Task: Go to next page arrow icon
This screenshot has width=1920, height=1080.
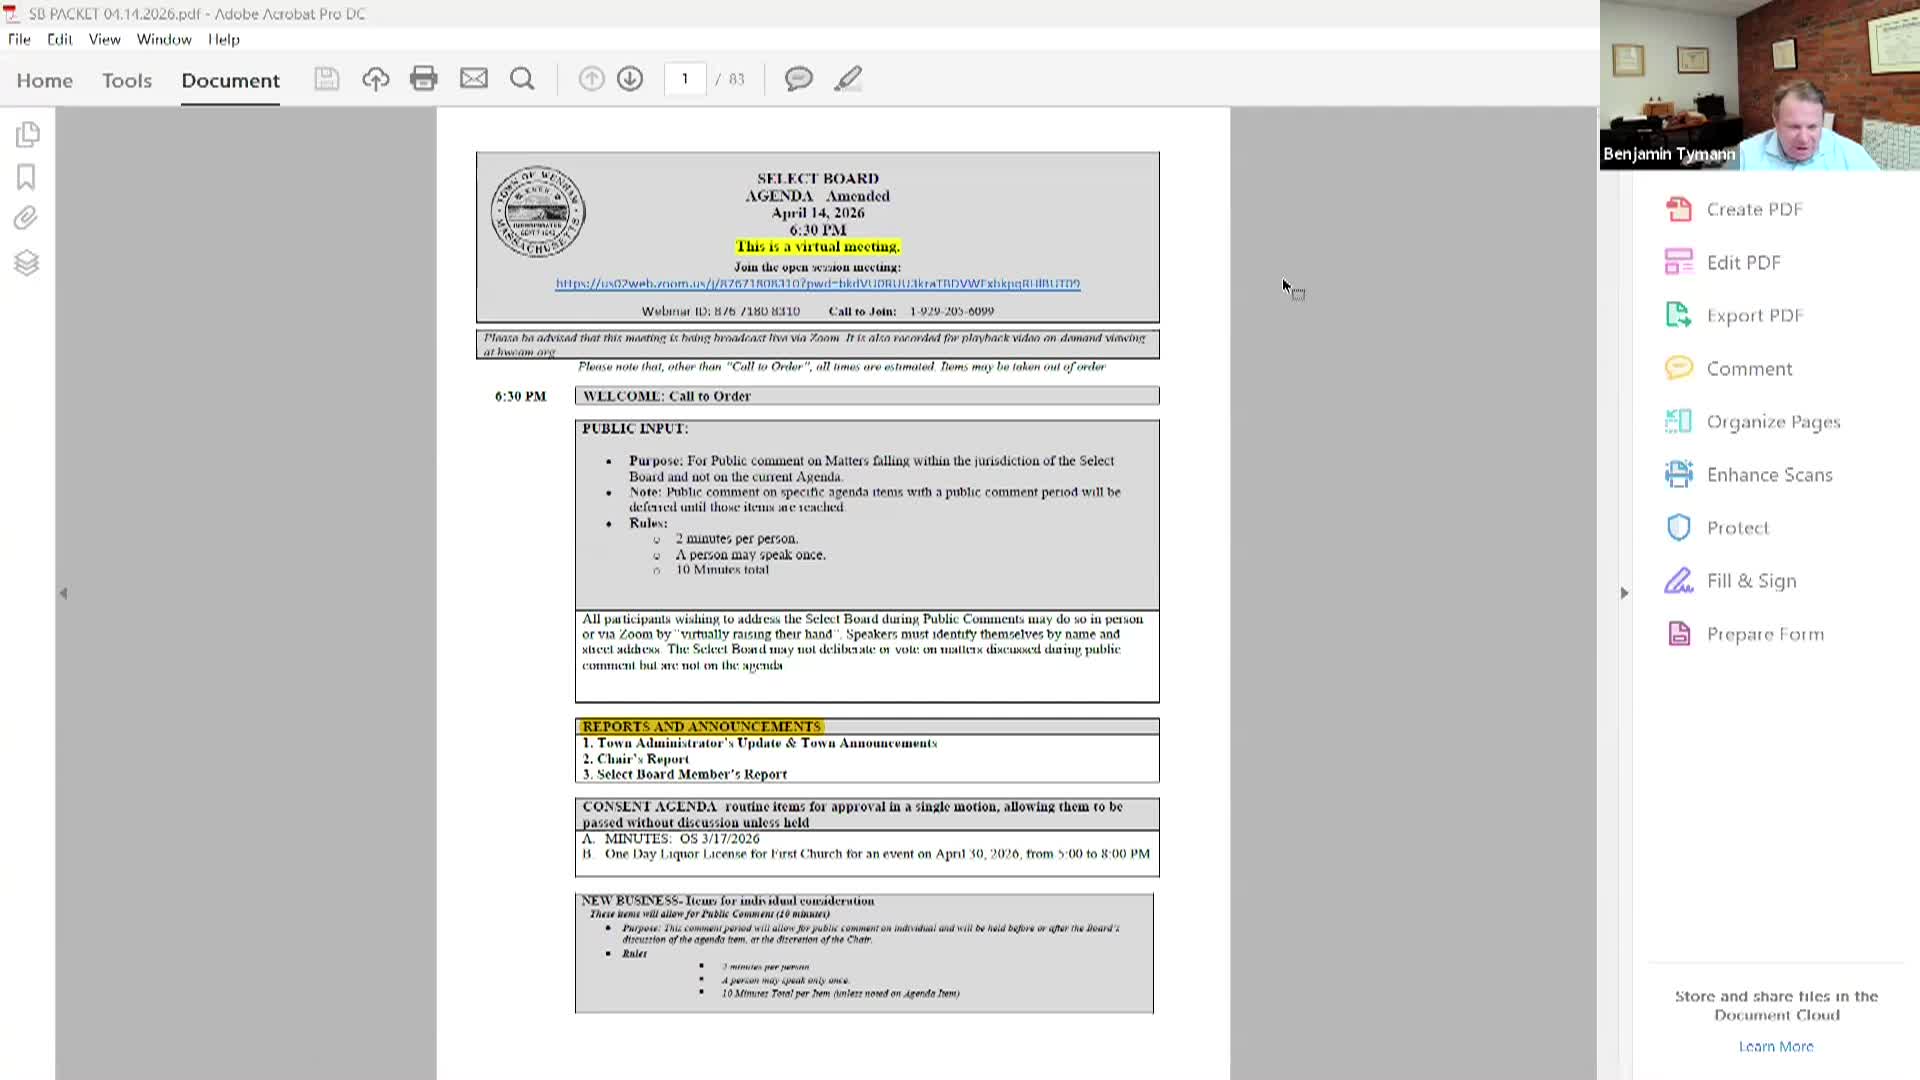Action: (x=630, y=79)
